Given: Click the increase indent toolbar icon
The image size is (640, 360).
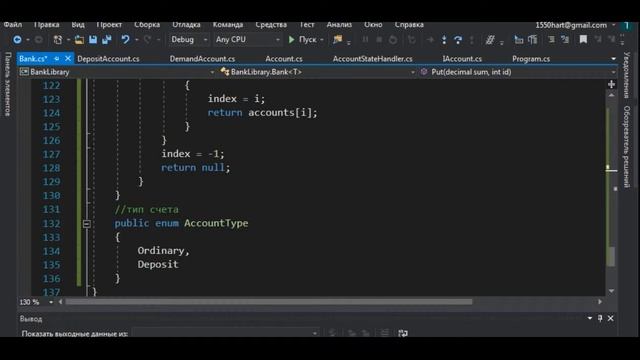Looking at the screenshot, I should tap(533, 40).
